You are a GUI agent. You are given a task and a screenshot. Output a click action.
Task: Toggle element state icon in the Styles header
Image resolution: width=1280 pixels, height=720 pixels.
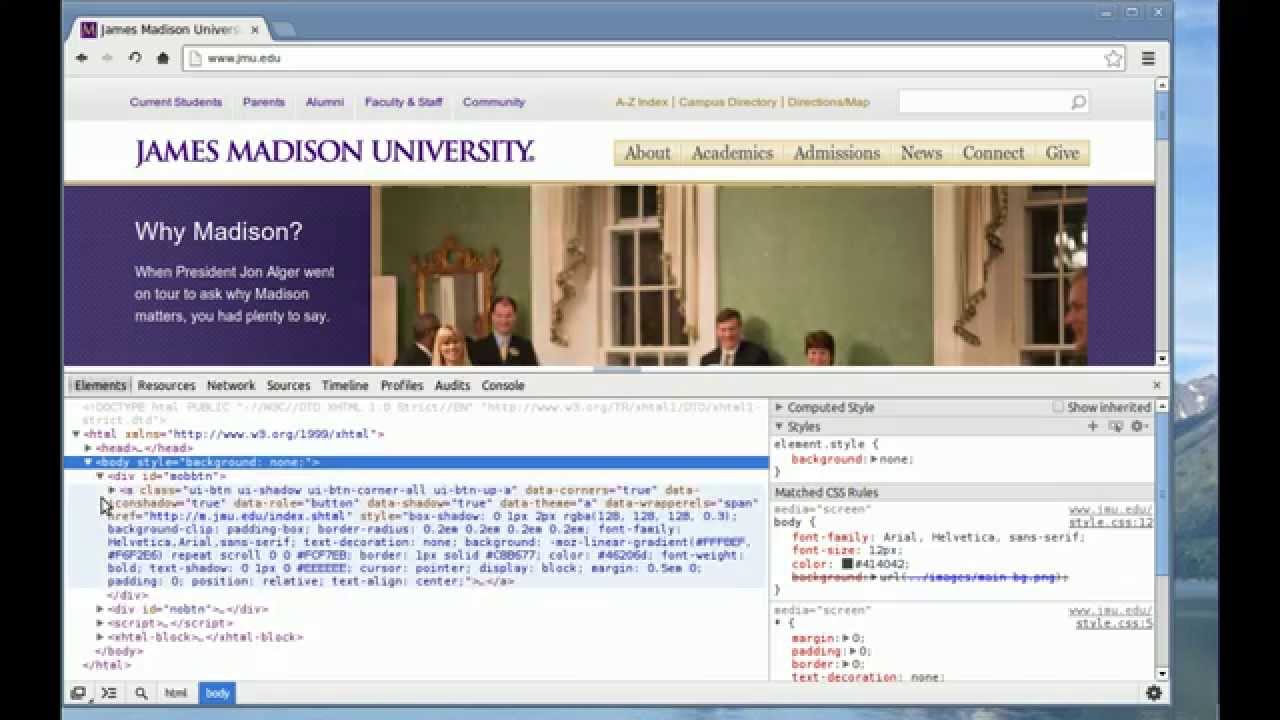(1116, 427)
